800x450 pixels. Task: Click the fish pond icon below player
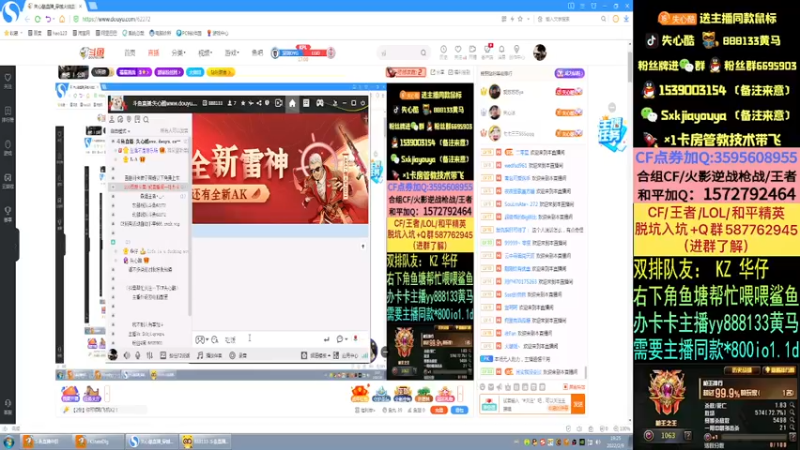click(381, 393)
